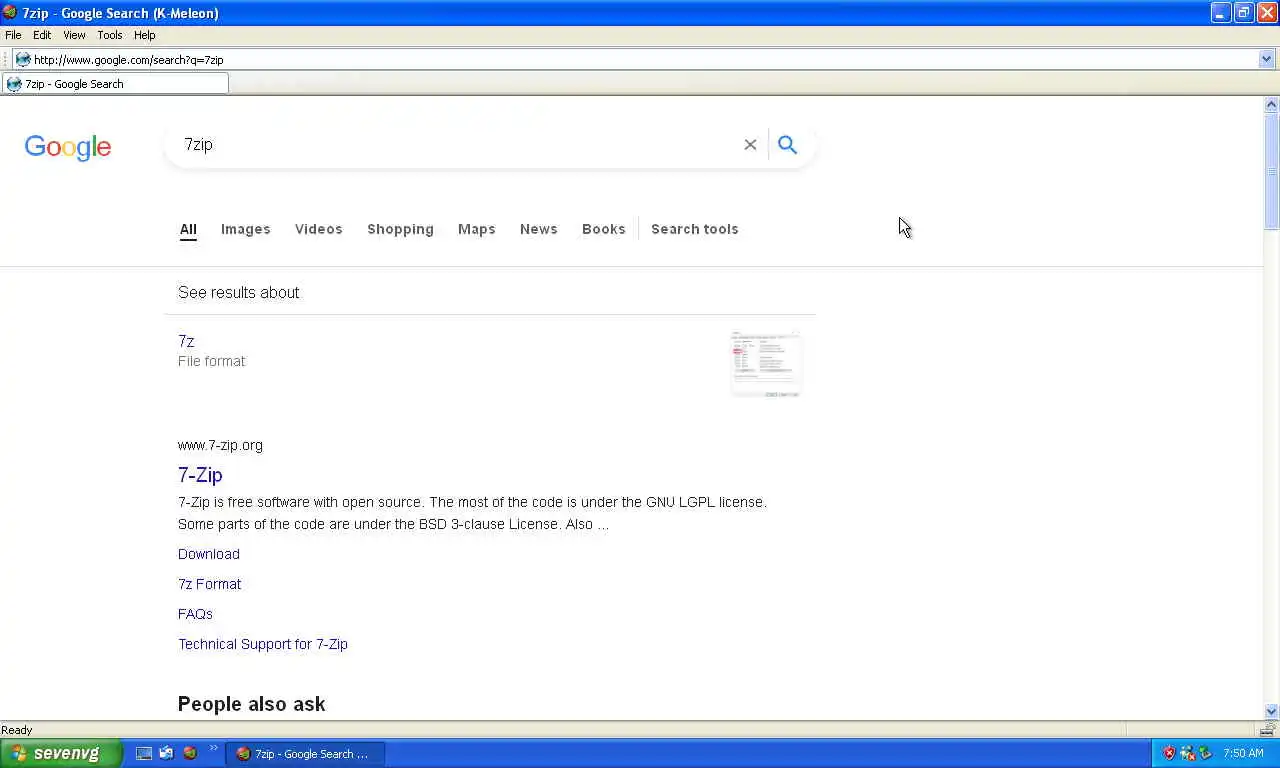Click the www.7-zip.org URL text
Screen dimensions: 1280x768
220,445
